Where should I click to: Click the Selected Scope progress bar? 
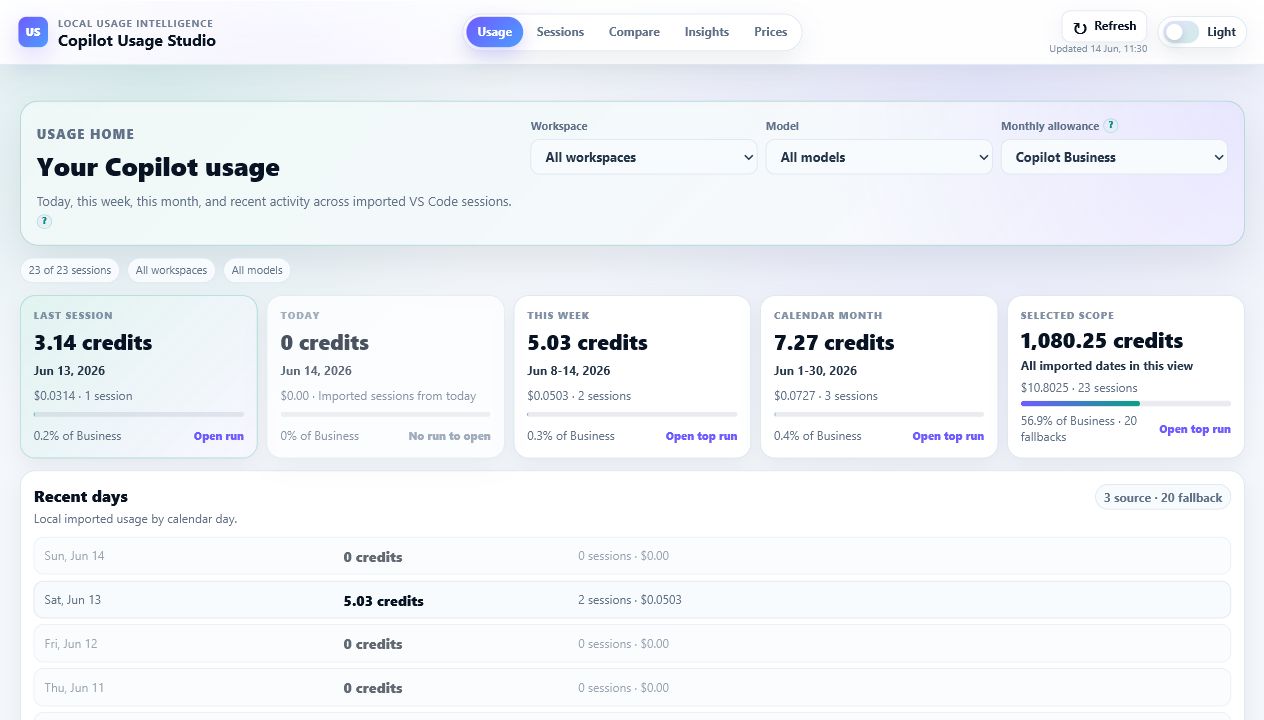point(1126,403)
